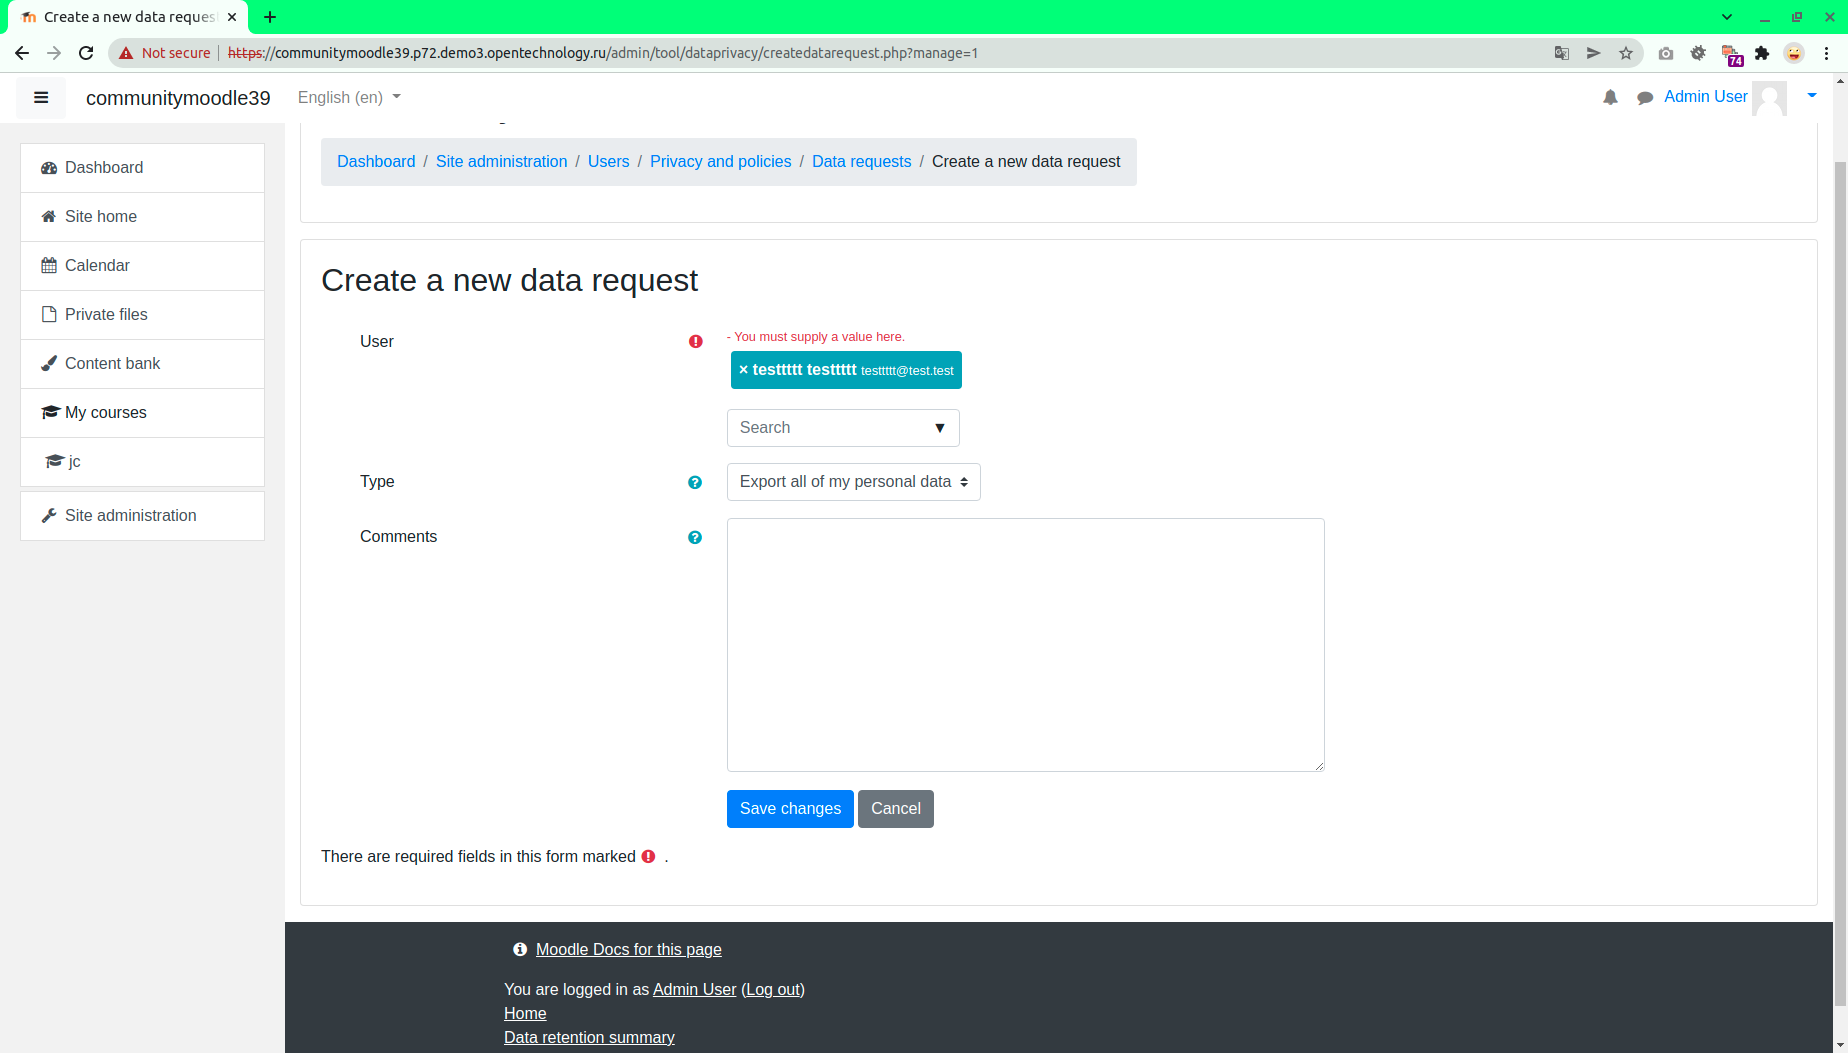Open the Chrome three-dot menu
The height and width of the screenshot is (1053, 1848).
click(1827, 53)
